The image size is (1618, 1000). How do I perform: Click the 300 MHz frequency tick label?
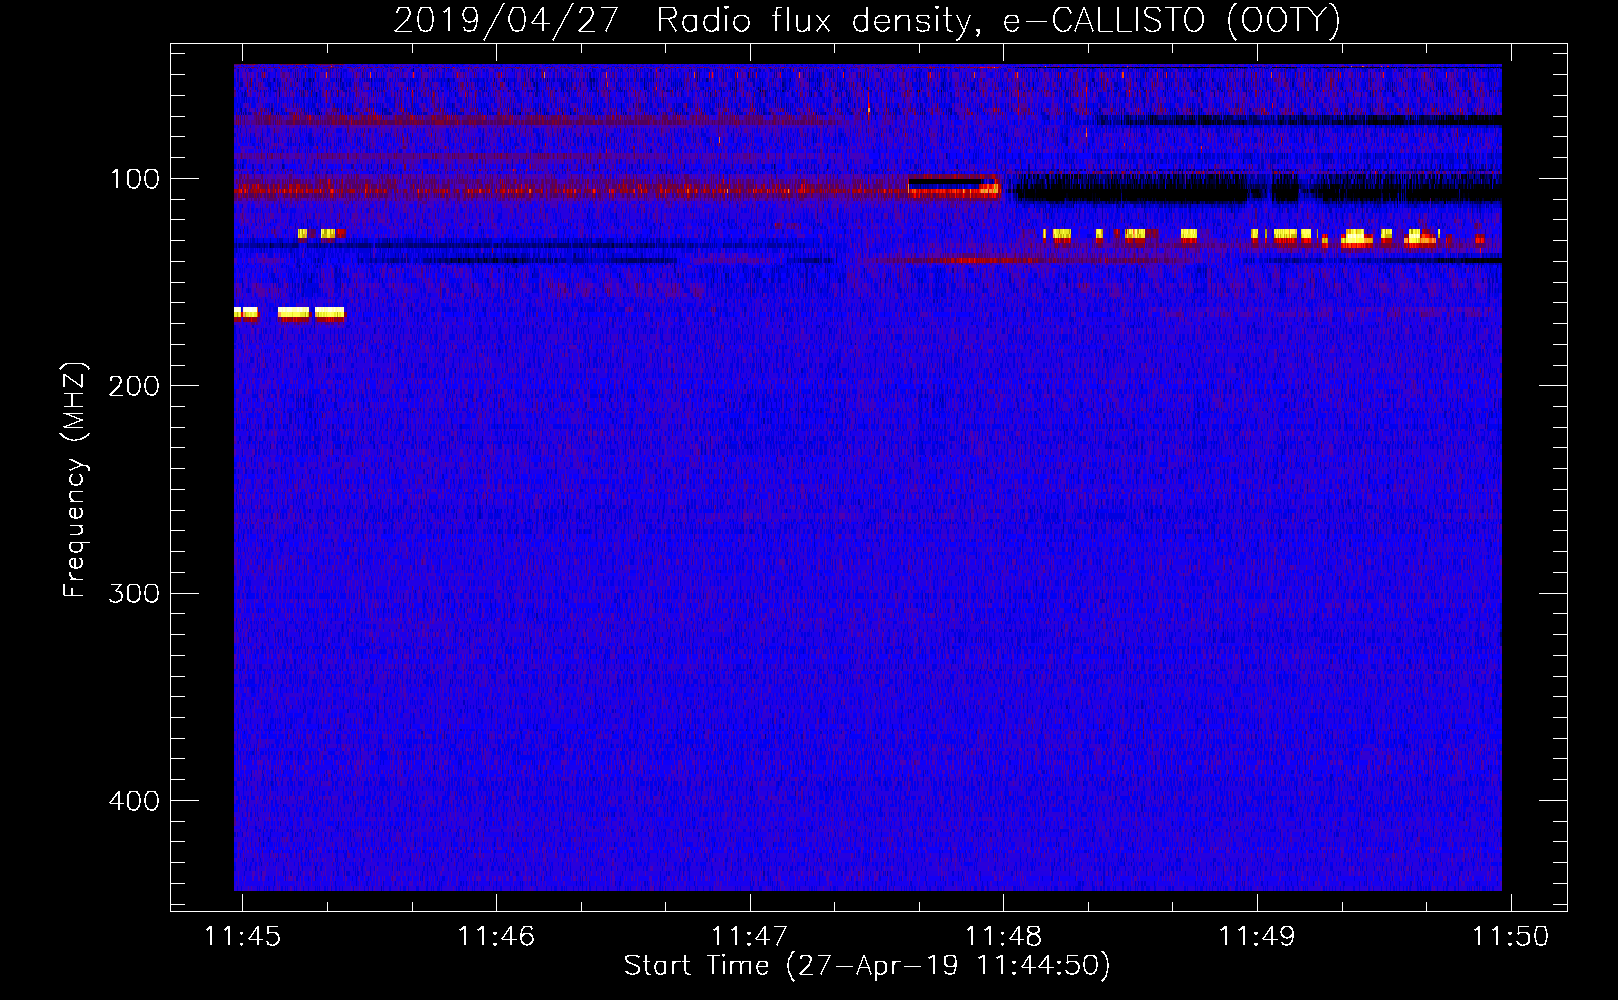pyautogui.click(x=135, y=593)
